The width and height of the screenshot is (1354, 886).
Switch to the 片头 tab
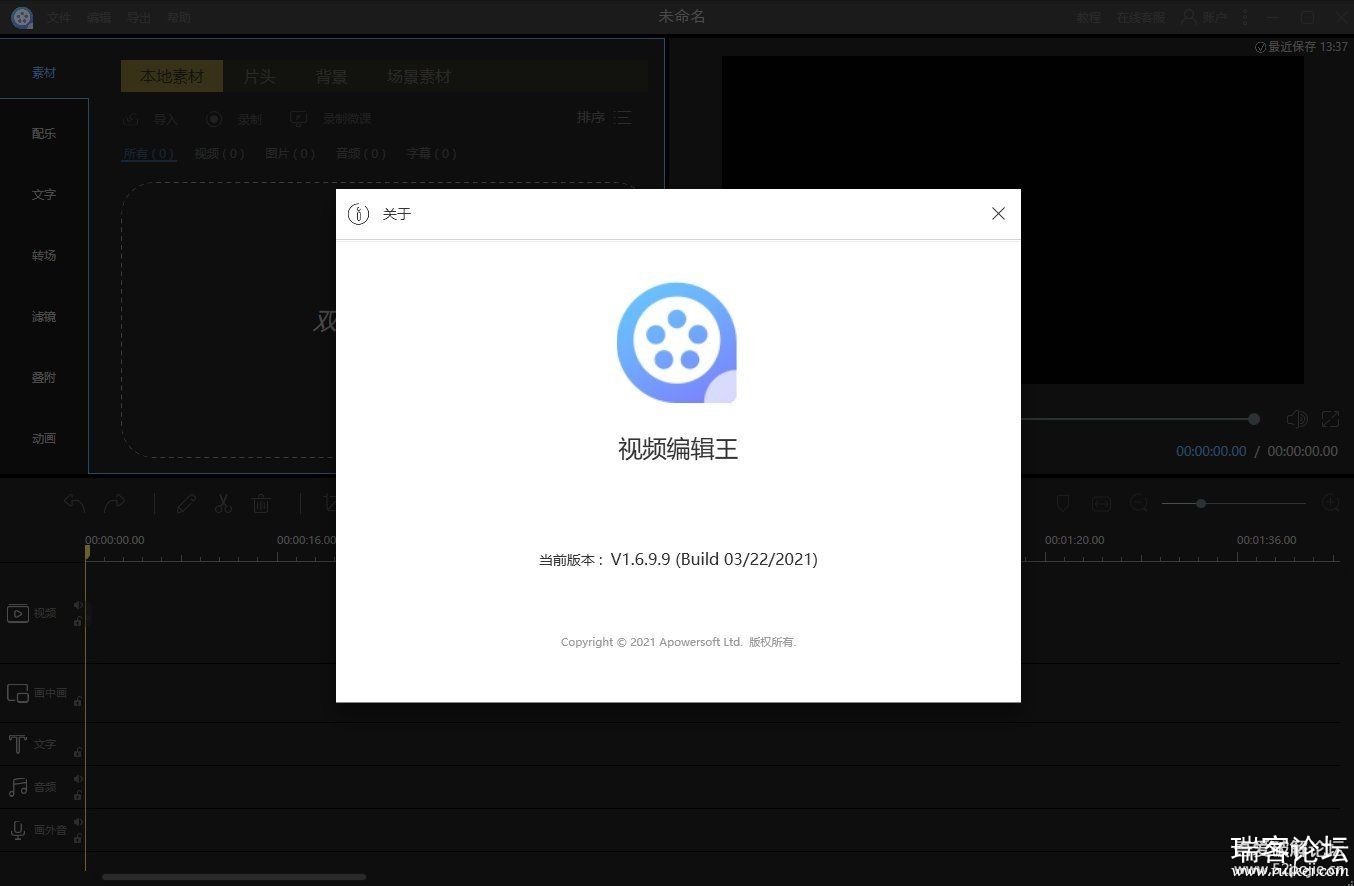259,76
